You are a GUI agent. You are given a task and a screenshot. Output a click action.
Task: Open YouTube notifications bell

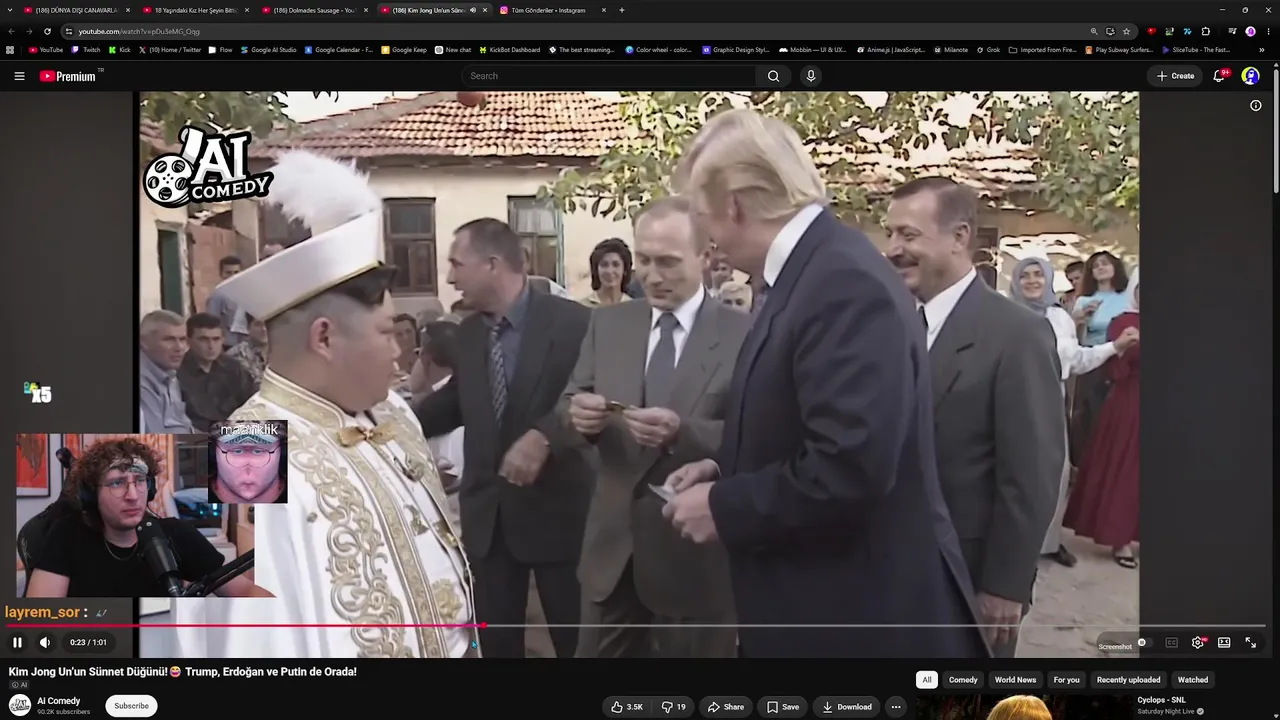point(1220,76)
